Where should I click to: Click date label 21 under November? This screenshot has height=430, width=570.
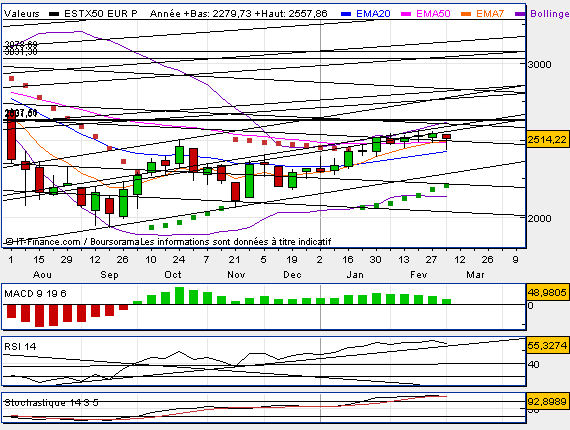pos(234,260)
